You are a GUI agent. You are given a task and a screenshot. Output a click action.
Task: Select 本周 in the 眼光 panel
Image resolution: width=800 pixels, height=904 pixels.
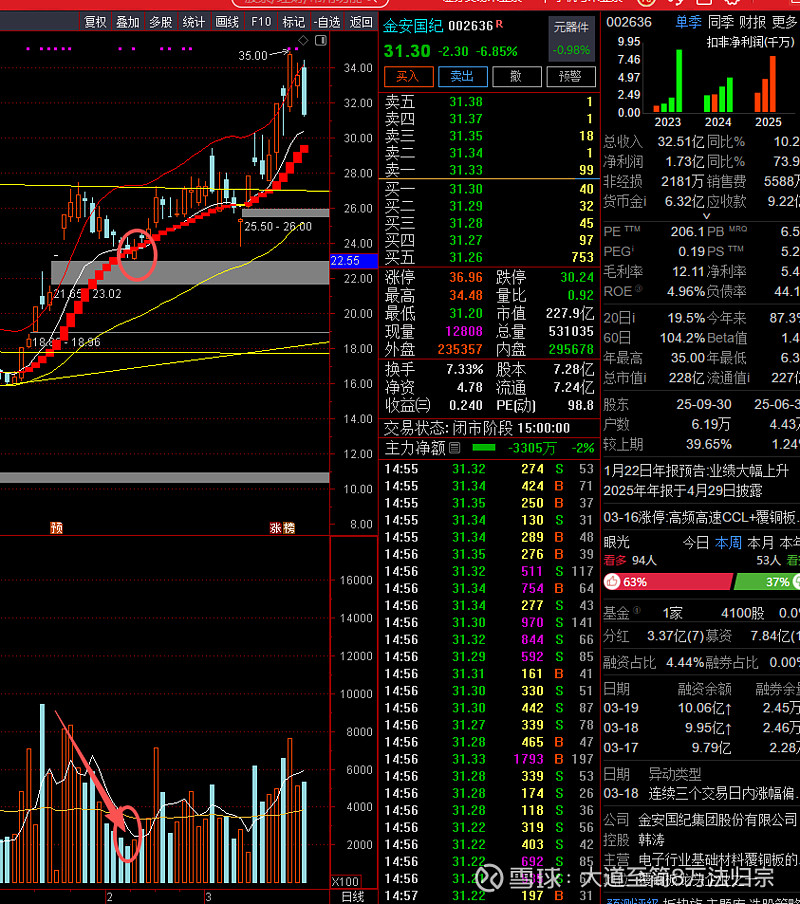pos(728,543)
